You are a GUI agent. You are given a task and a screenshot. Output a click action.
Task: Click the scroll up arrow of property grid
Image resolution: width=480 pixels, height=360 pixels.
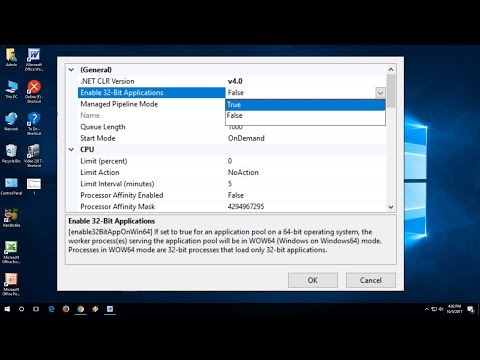point(391,69)
